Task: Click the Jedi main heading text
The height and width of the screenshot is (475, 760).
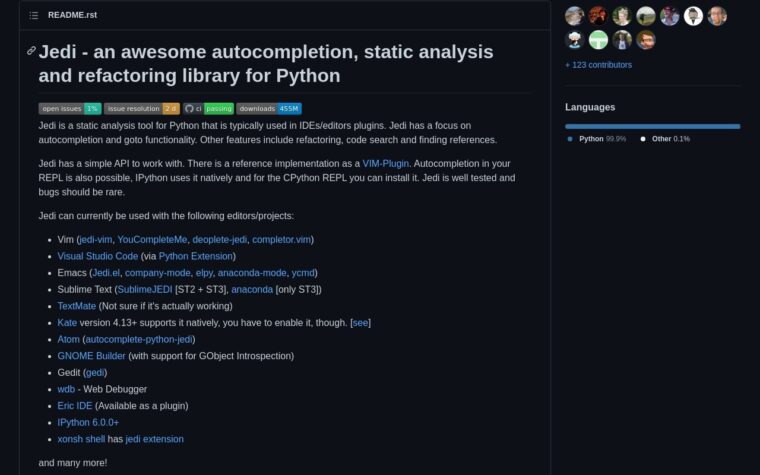Action: (x=266, y=63)
